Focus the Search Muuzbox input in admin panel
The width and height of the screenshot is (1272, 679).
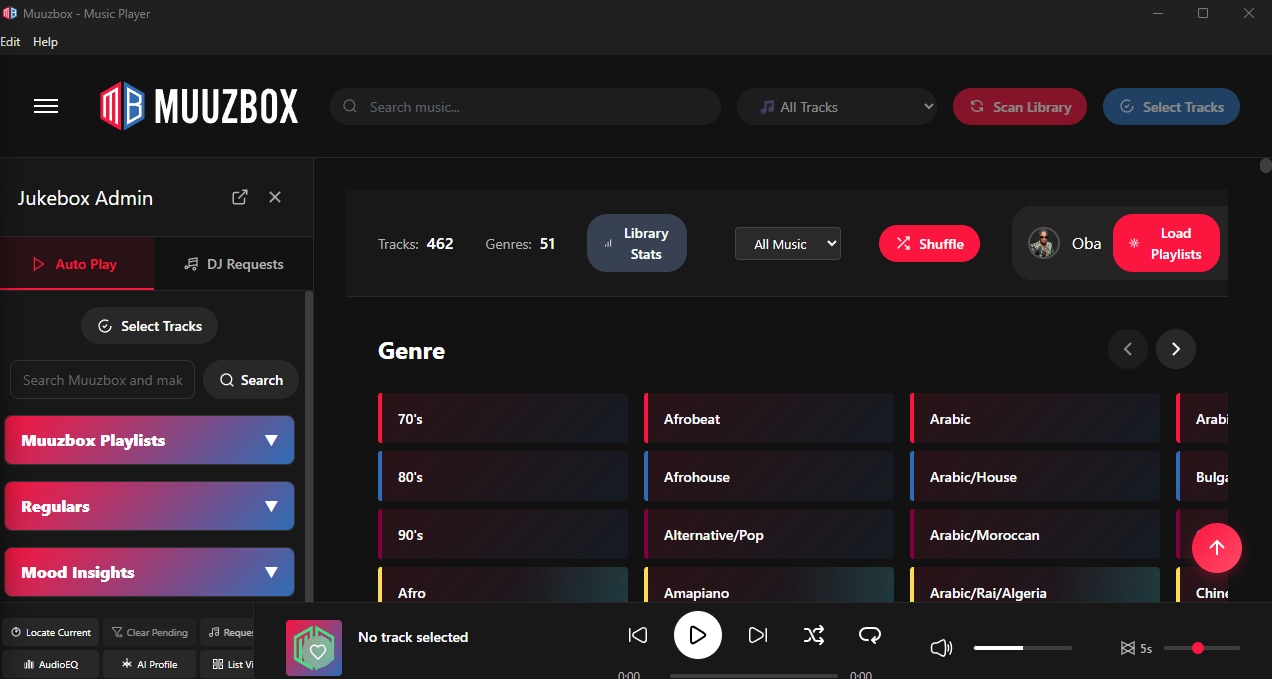coord(102,380)
